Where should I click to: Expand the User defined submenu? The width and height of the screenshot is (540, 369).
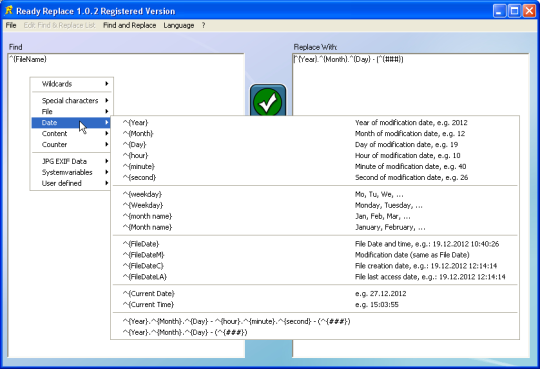pyautogui.click(x=72, y=183)
